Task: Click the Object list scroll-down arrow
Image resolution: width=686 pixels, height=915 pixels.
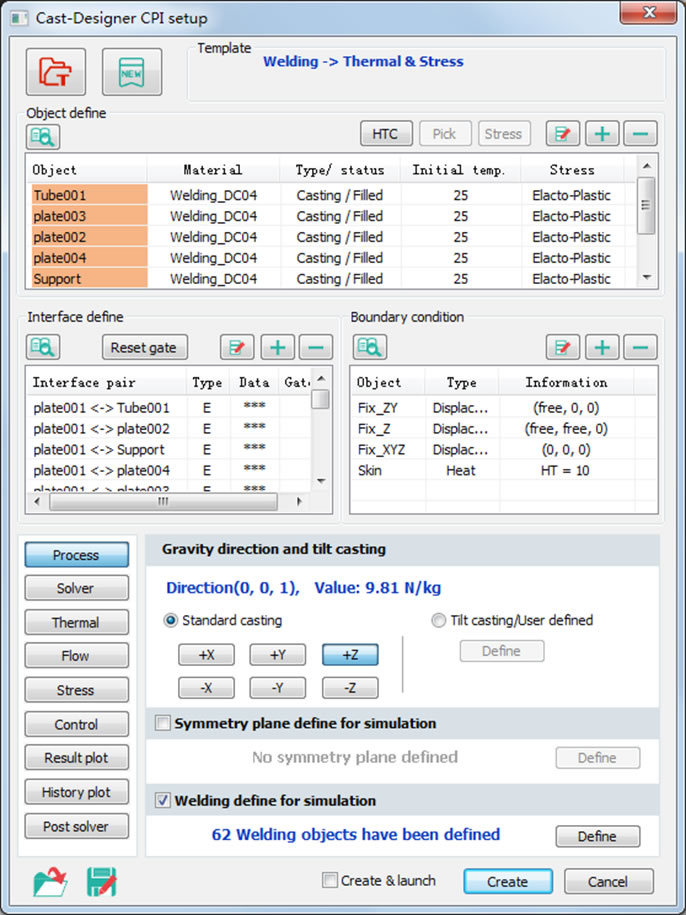Action: 646,278
